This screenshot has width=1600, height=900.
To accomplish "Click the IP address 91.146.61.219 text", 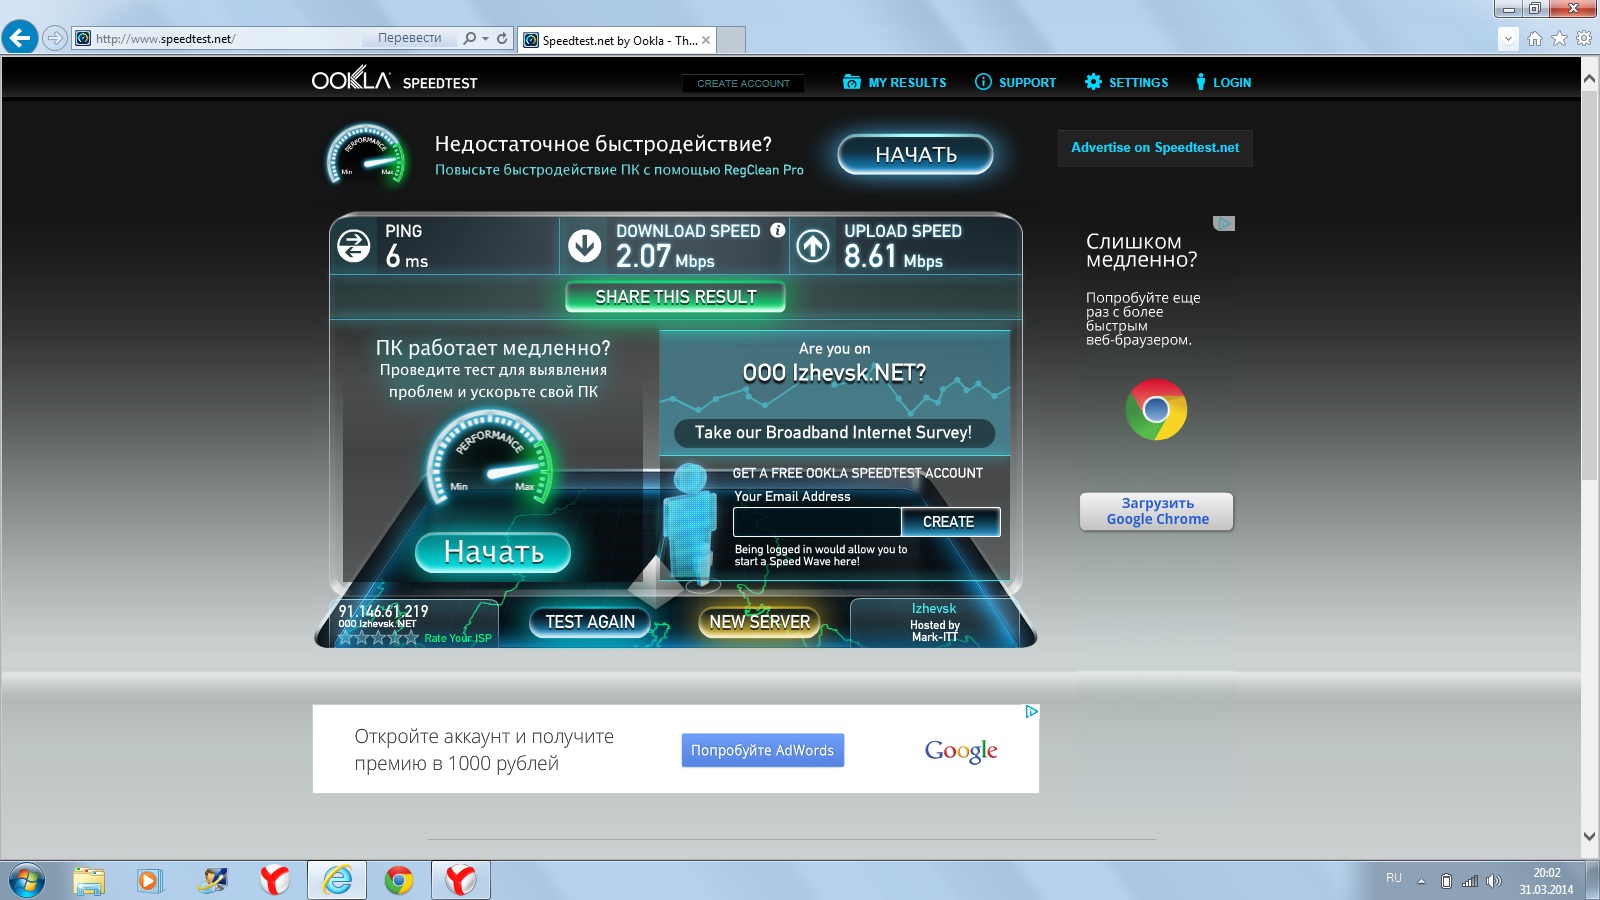I will point(383,611).
